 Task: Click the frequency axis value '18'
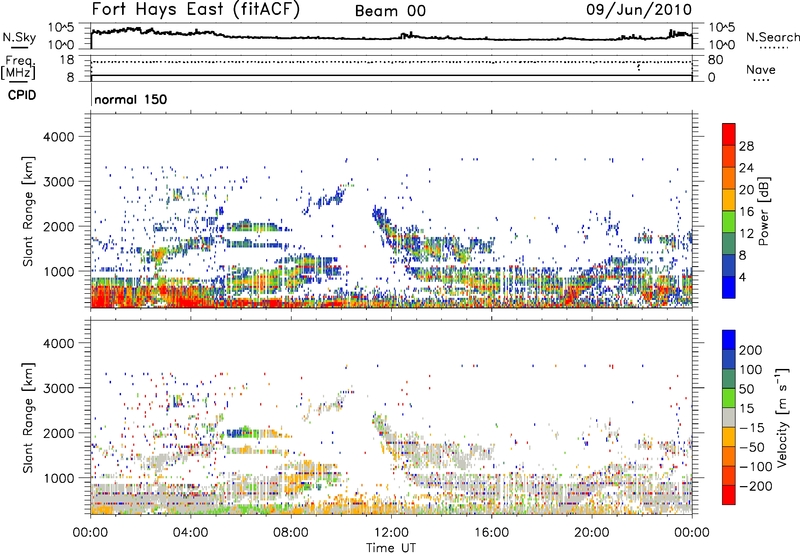pos(67,60)
